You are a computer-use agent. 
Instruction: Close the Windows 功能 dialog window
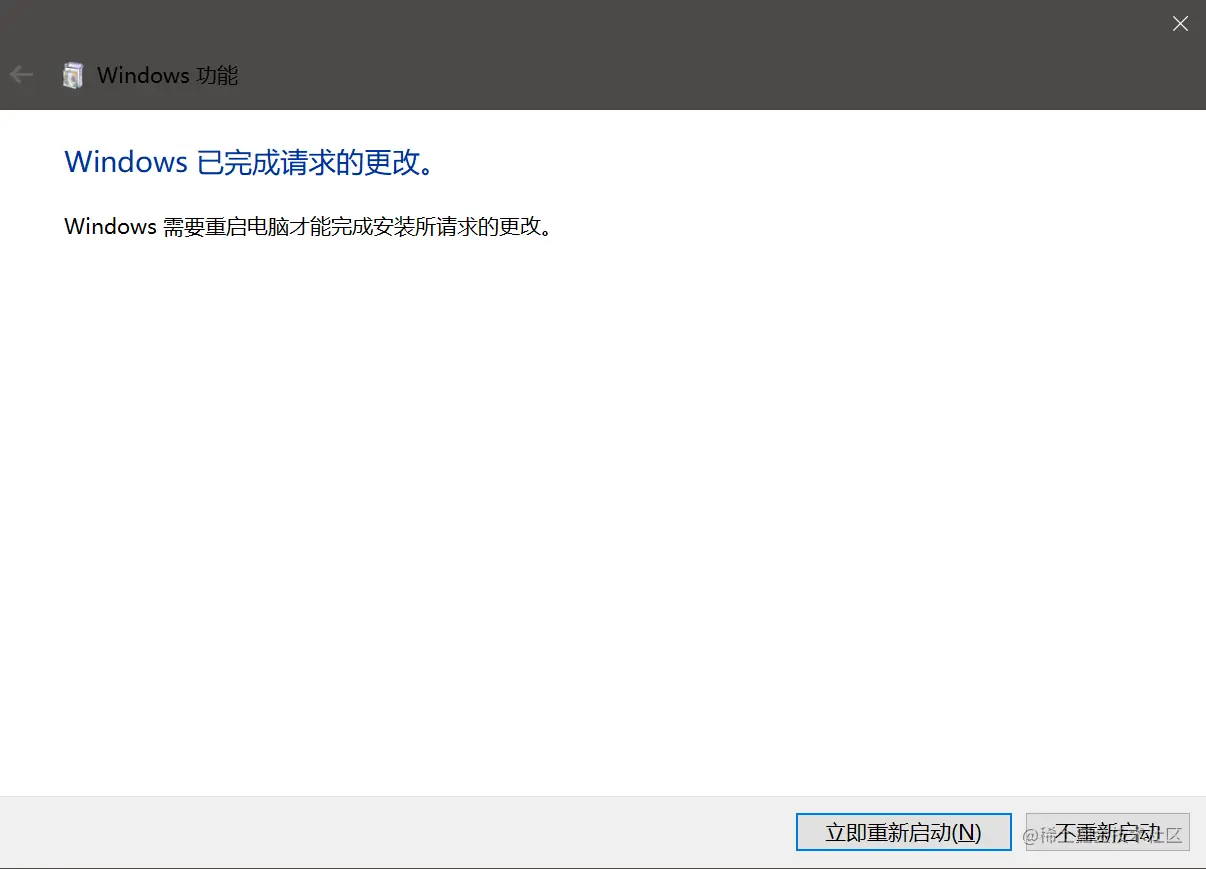pyautogui.click(x=1180, y=24)
